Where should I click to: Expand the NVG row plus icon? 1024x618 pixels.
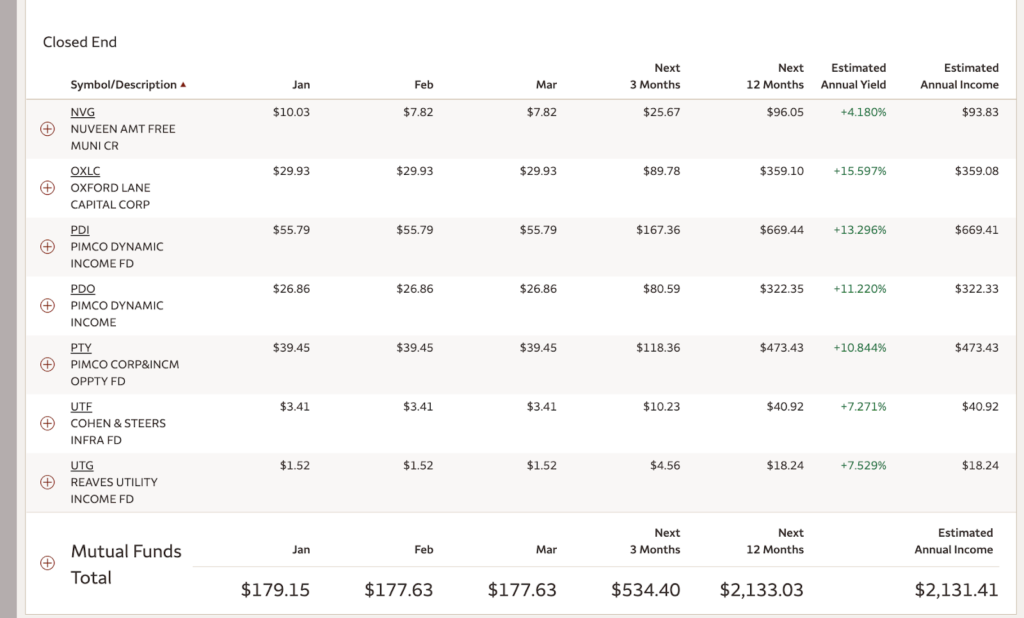click(x=47, y=129)
